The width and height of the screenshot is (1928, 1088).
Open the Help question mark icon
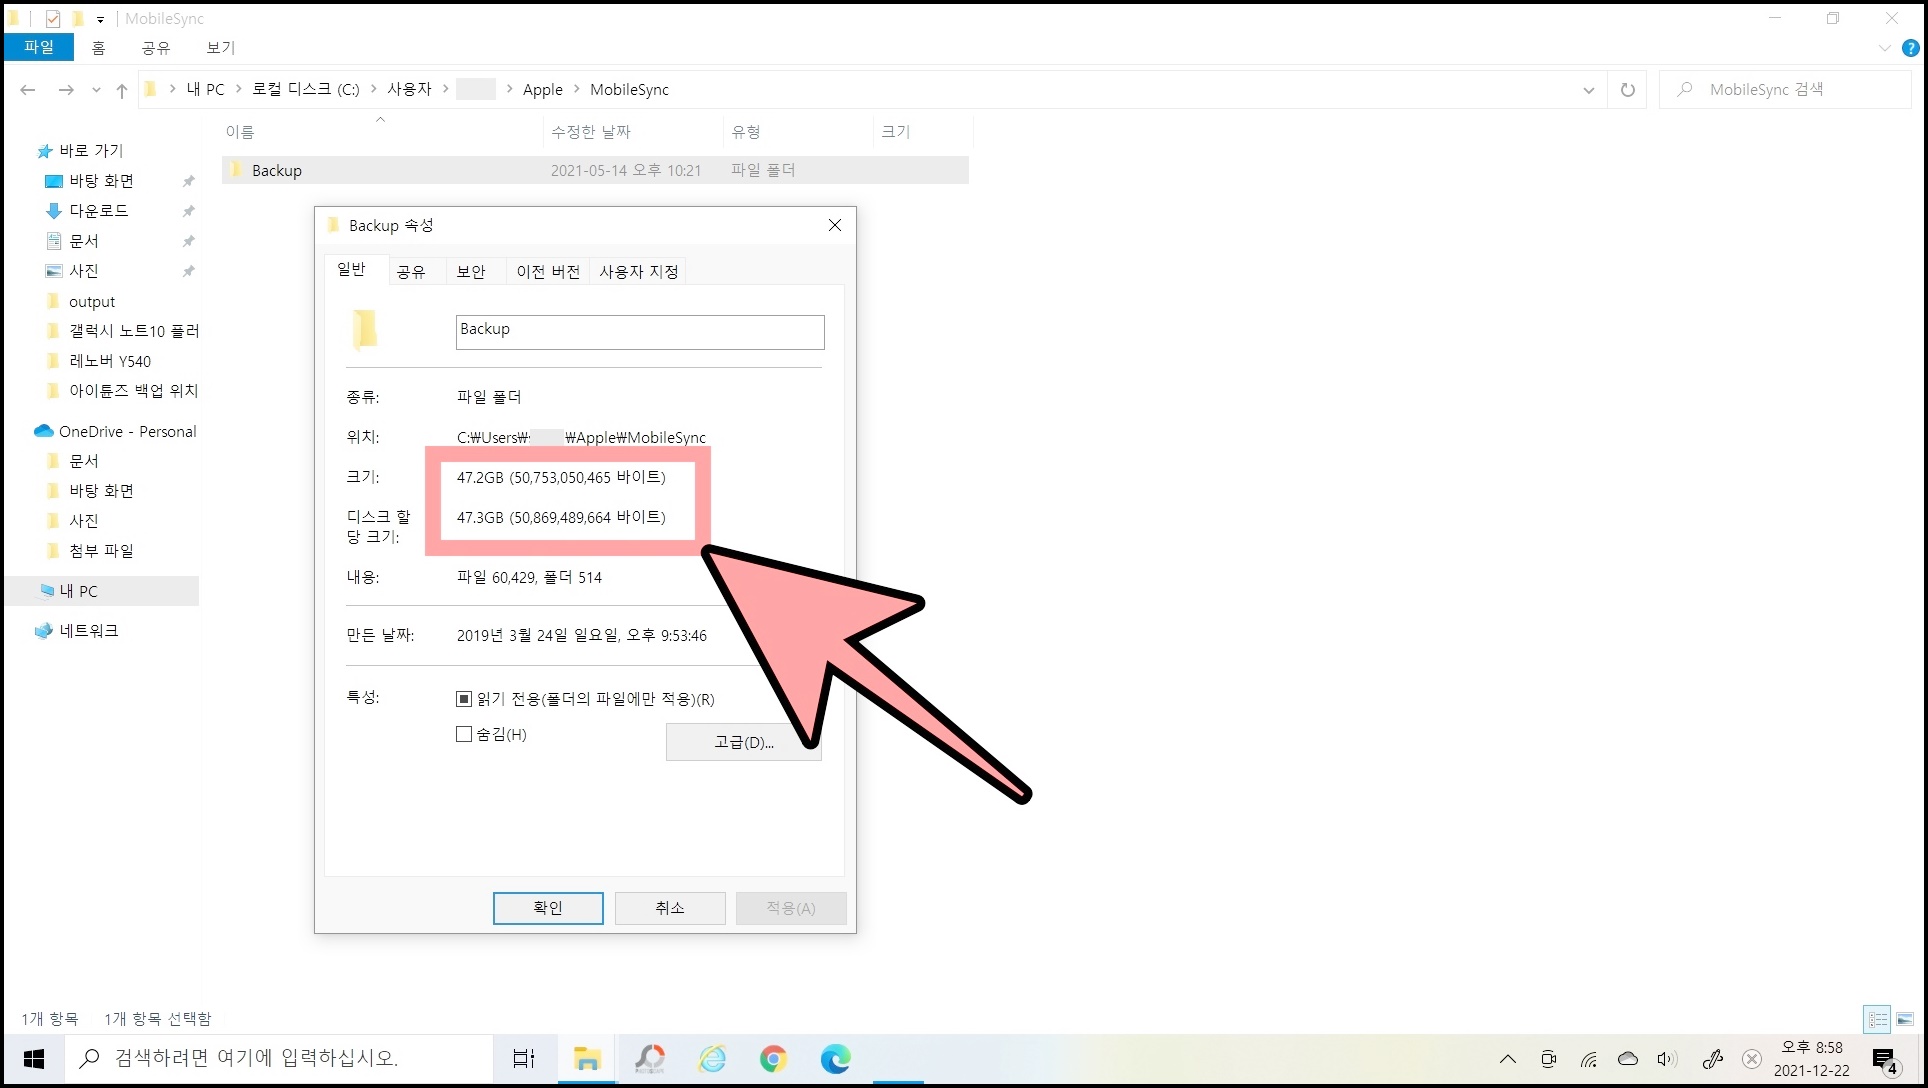tap(1910, 48)
